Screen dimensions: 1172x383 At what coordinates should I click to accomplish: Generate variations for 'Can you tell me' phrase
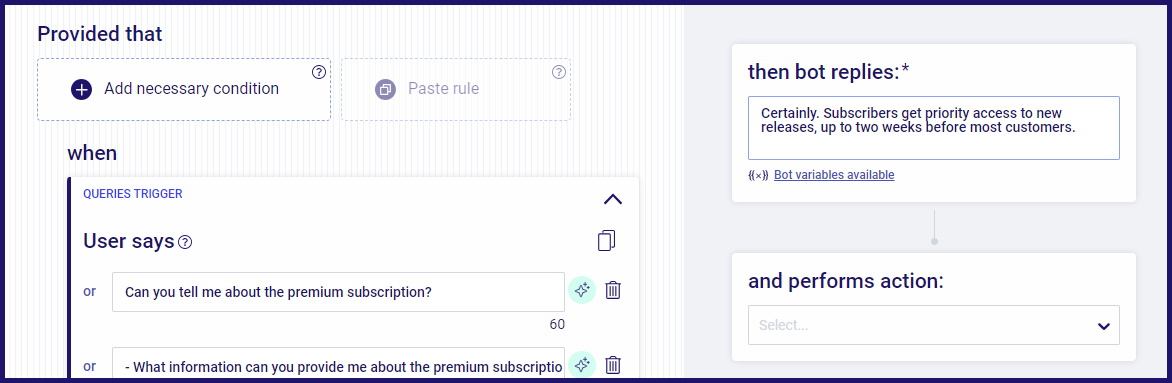pos(582,290)
